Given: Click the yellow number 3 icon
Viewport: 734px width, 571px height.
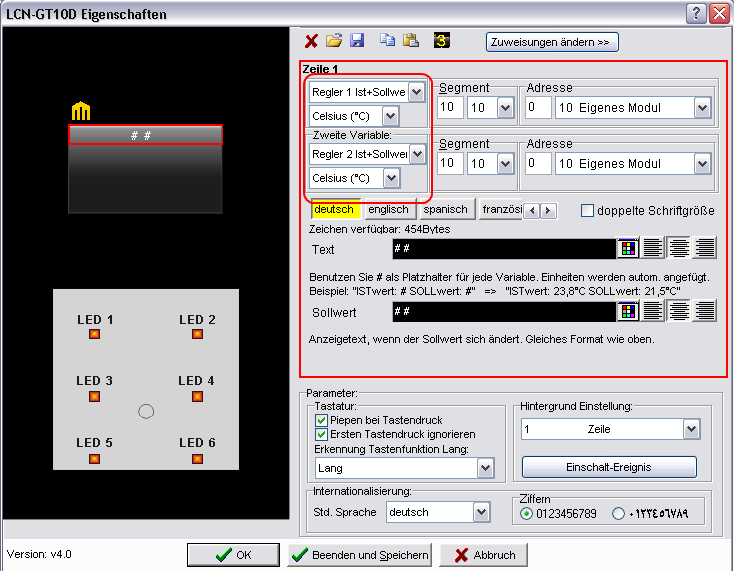Looking at the screenshot, I should pyautogui.click(x=442, y=41).
